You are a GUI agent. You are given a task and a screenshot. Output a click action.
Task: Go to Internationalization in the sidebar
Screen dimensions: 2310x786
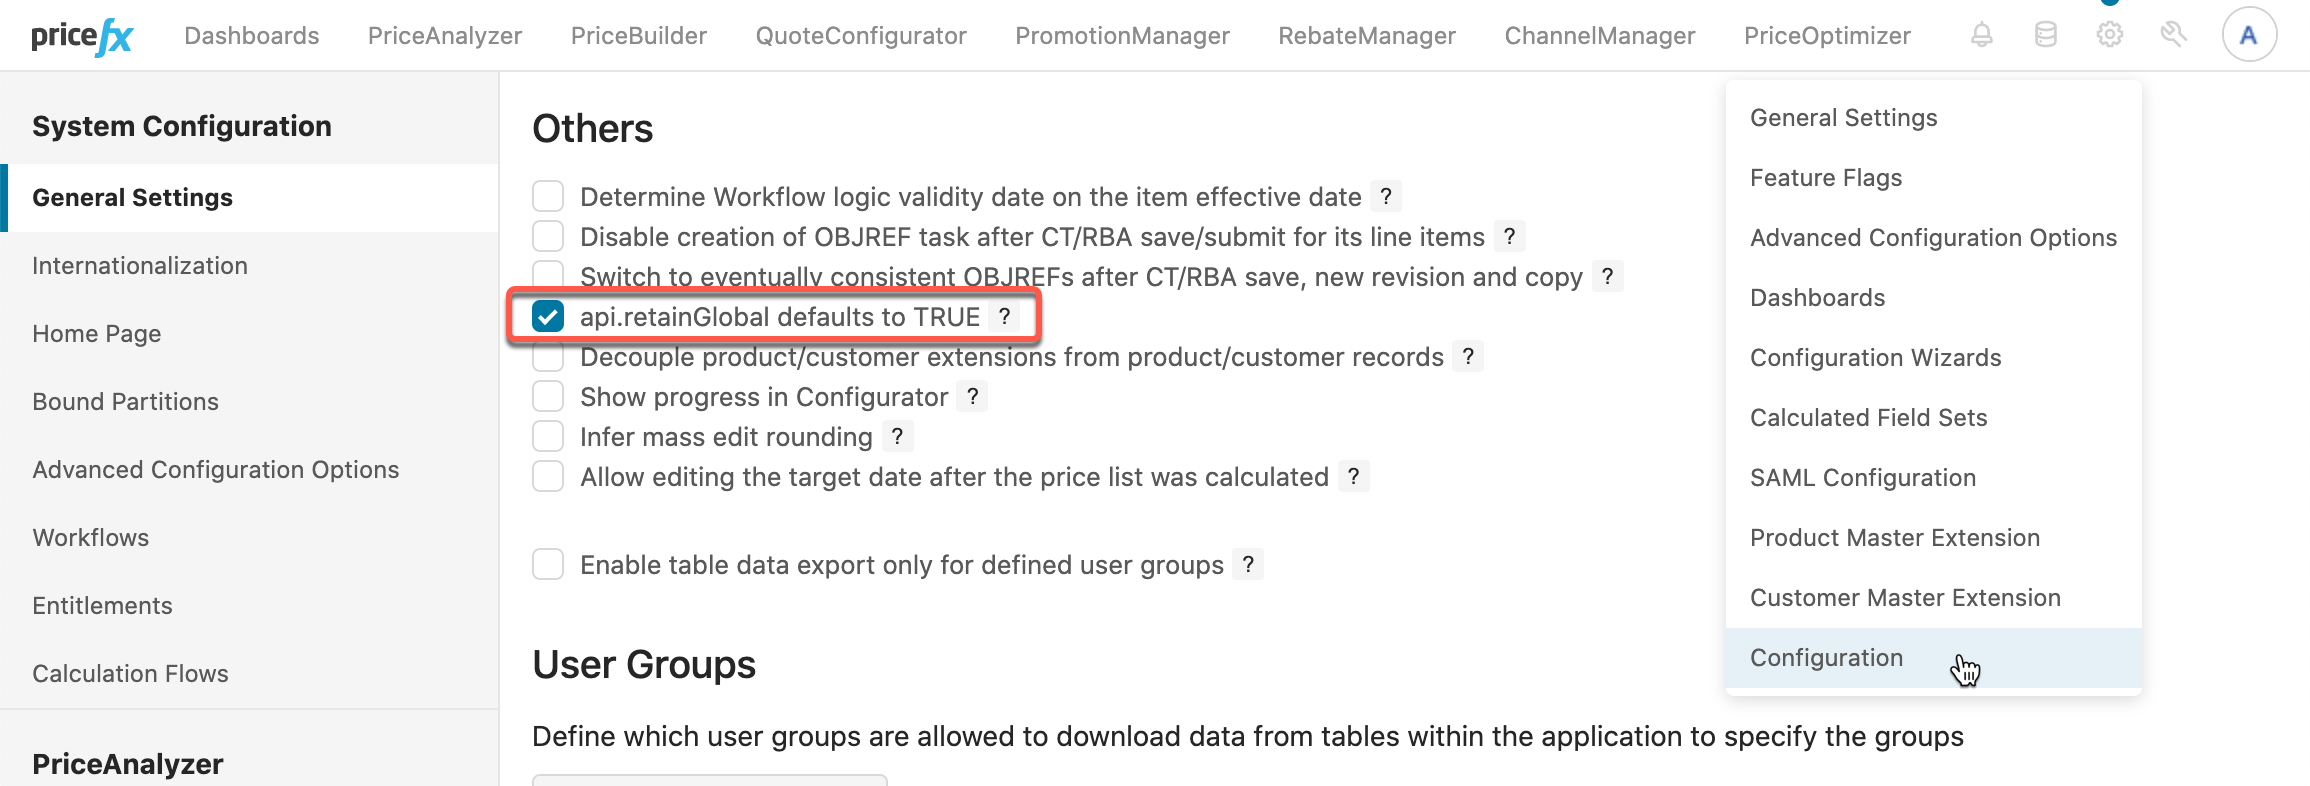(x=140, y=266)
